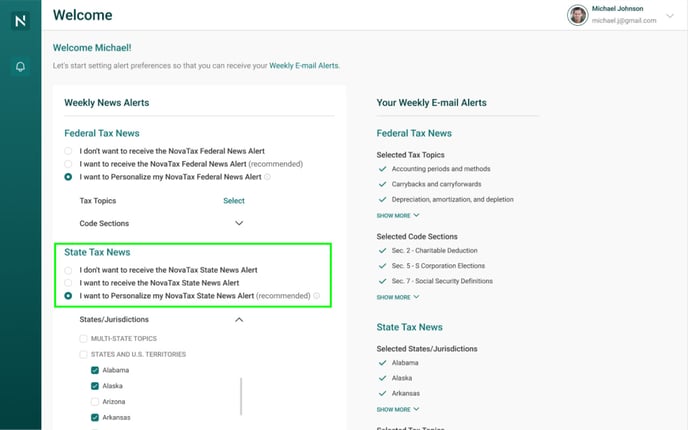The height and width of the screenshot is (430, 688).
Task: Click Alaska in Selected States/Jurisdictions summary
Action: tap(402, 378)
